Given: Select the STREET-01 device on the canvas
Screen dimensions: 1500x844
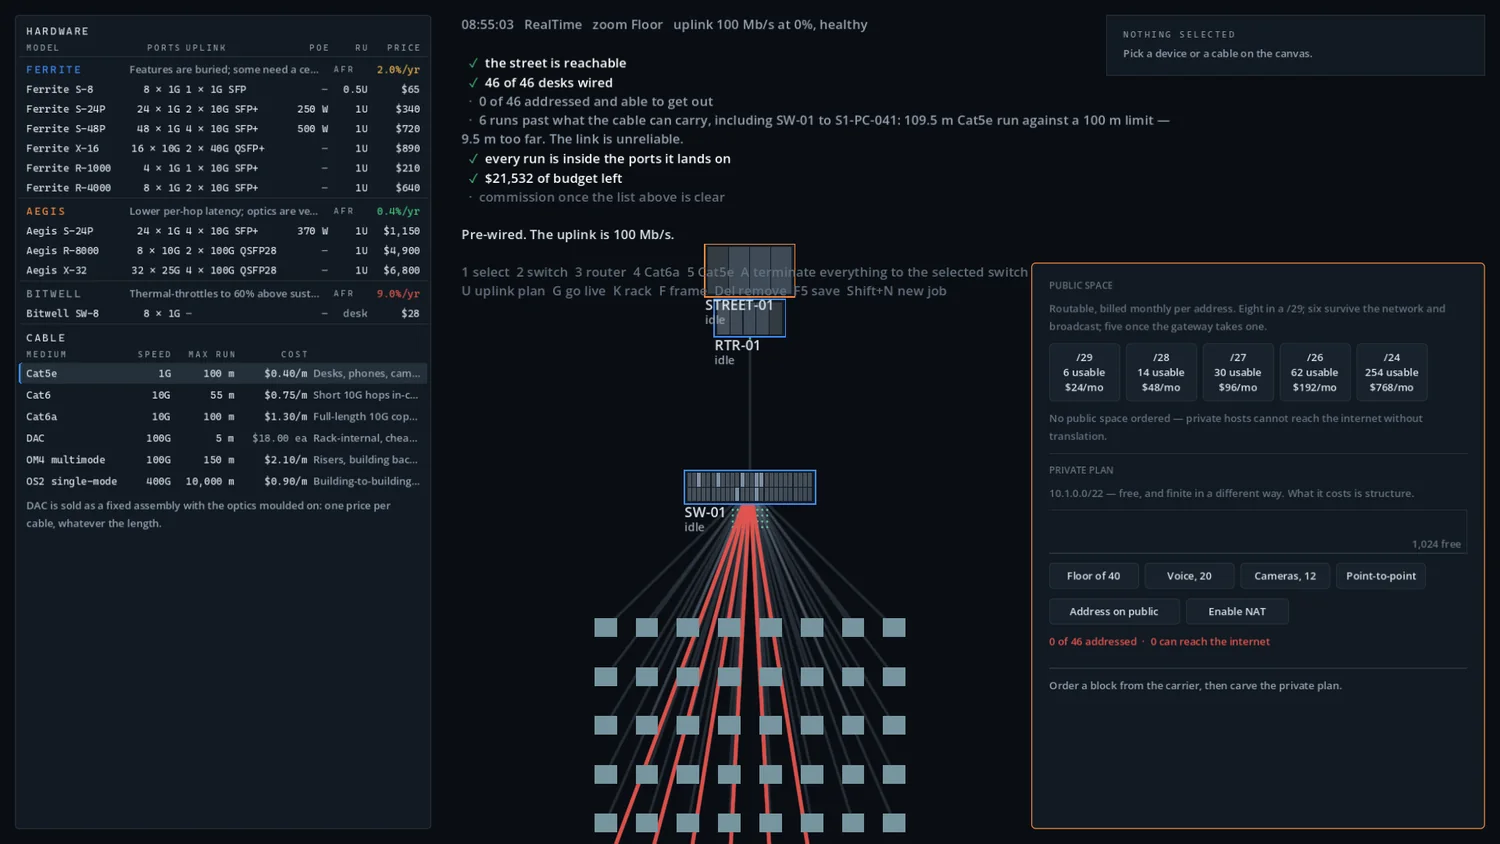Looking at the screenshot, I should tap(749, 270).
